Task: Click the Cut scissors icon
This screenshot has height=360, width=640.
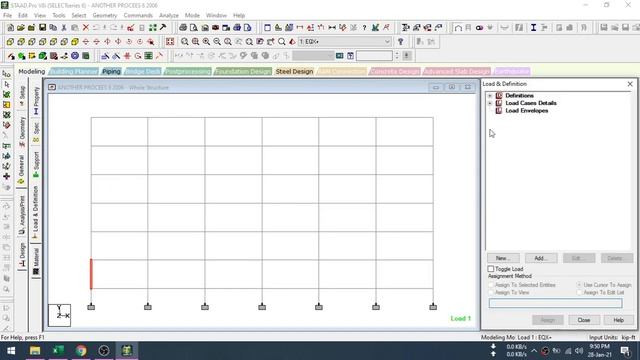Action: [x=64, y=28]
